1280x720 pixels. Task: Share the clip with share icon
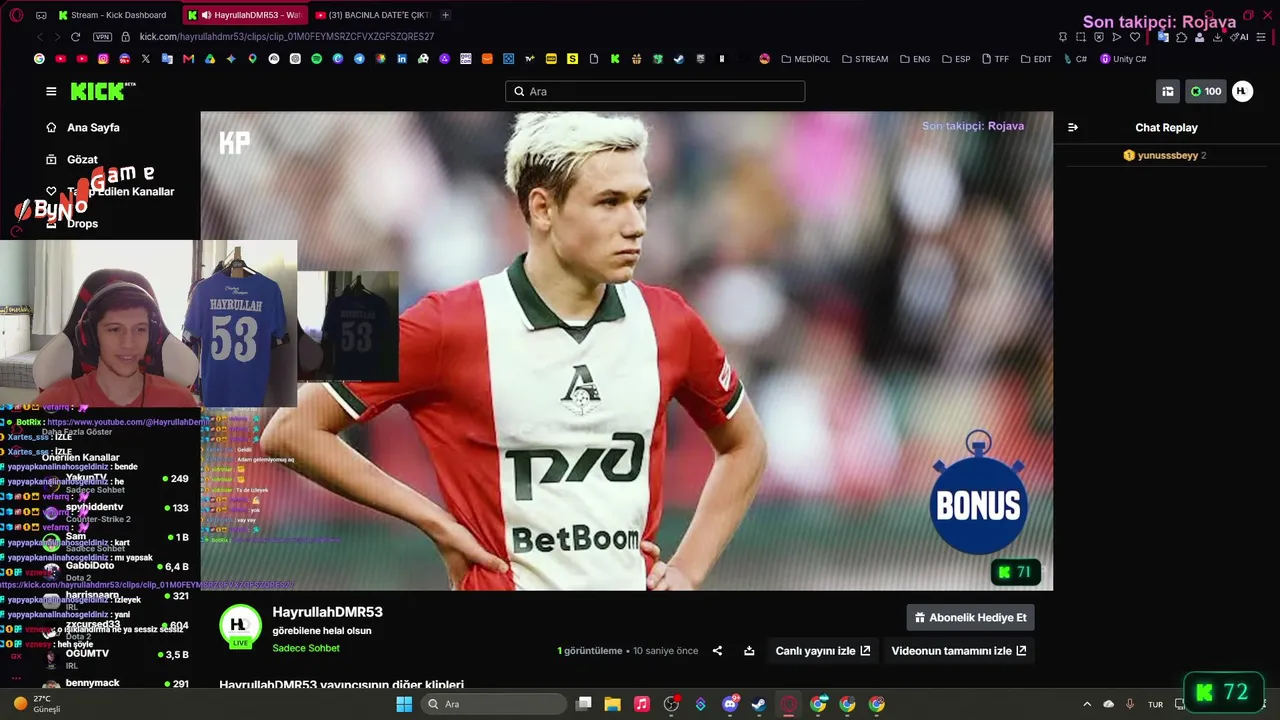tap(717, 651)
